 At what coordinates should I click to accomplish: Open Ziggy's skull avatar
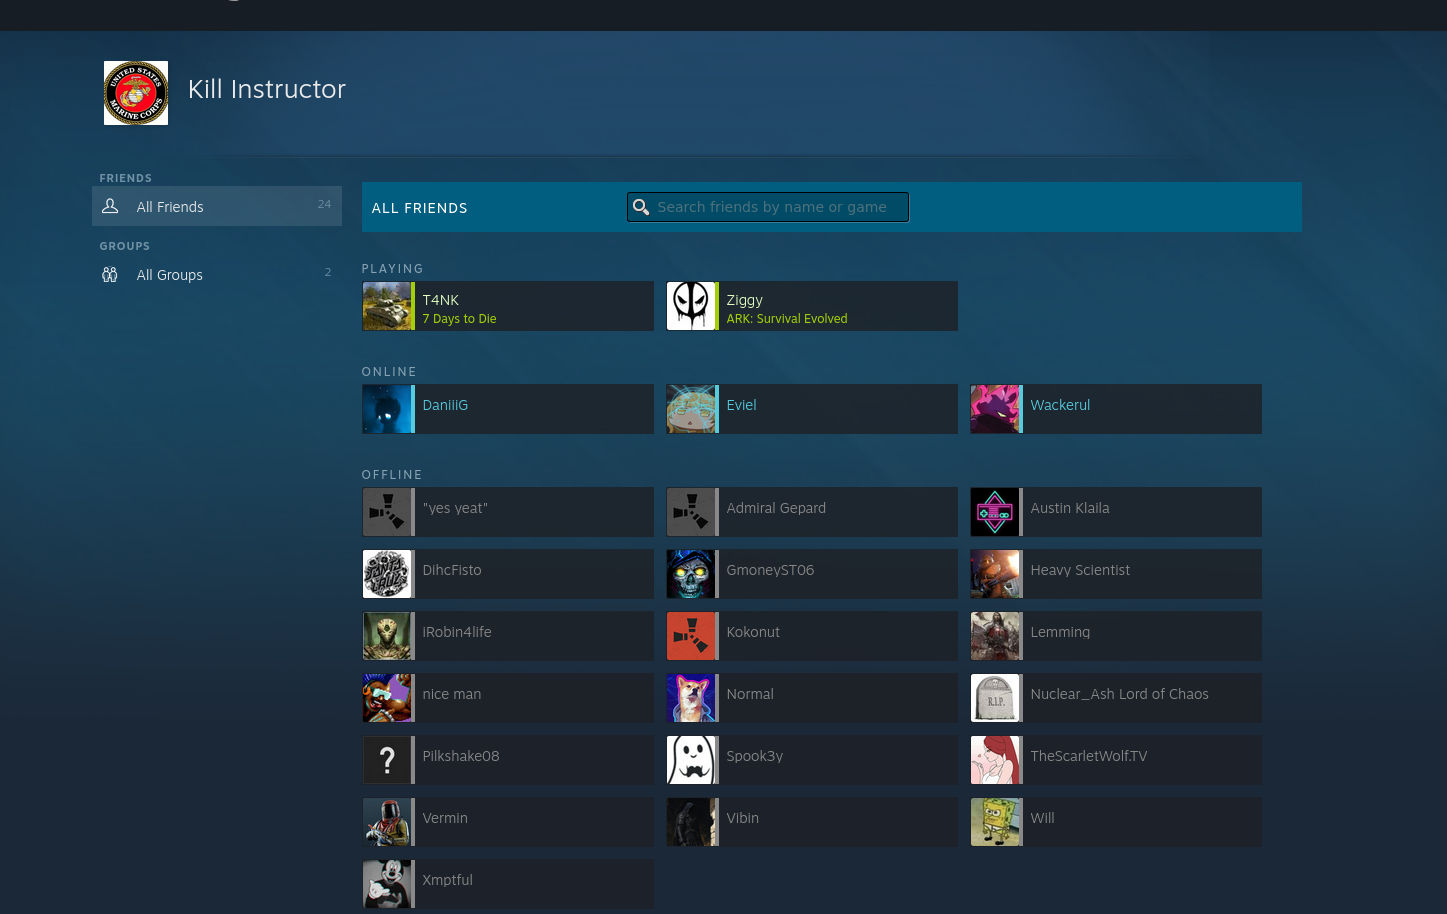pos(691,306)
